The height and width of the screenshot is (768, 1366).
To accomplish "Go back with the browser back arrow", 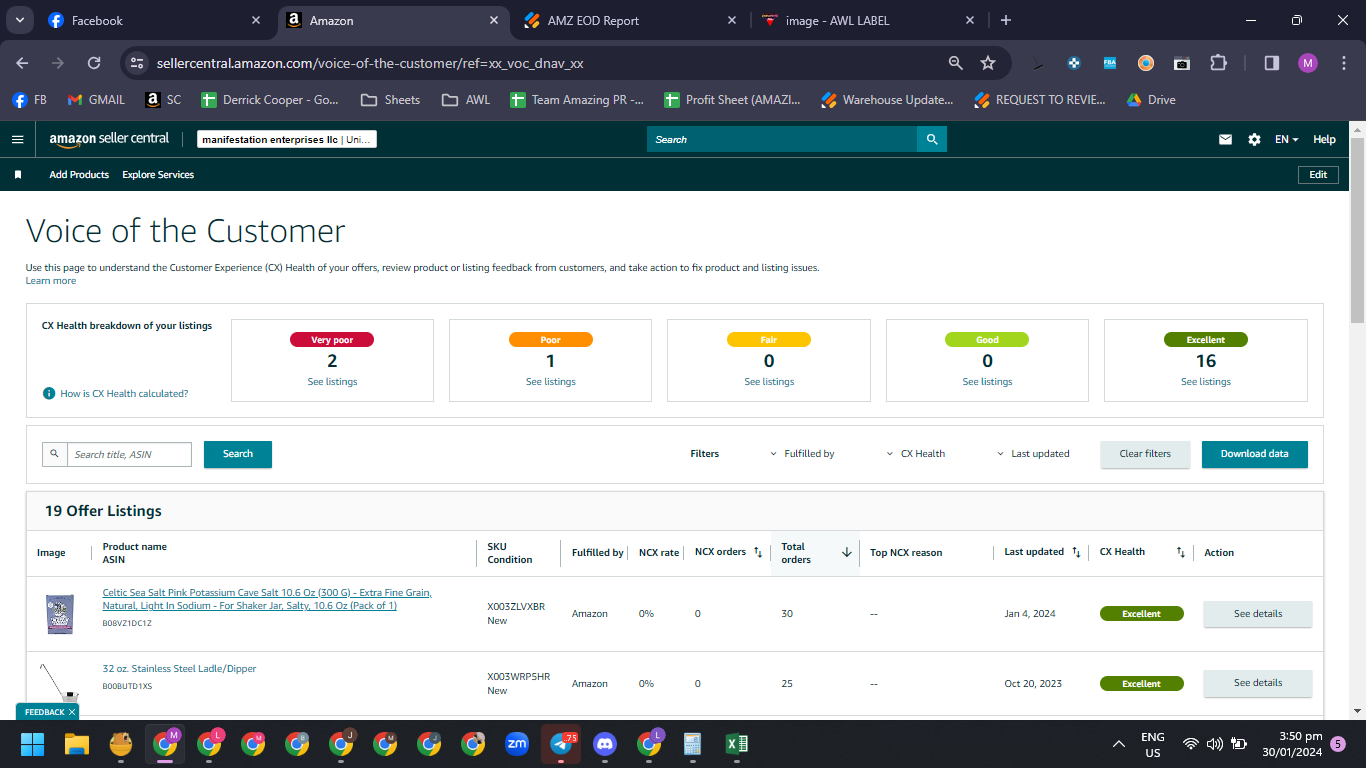I will (x=22, y=63).
